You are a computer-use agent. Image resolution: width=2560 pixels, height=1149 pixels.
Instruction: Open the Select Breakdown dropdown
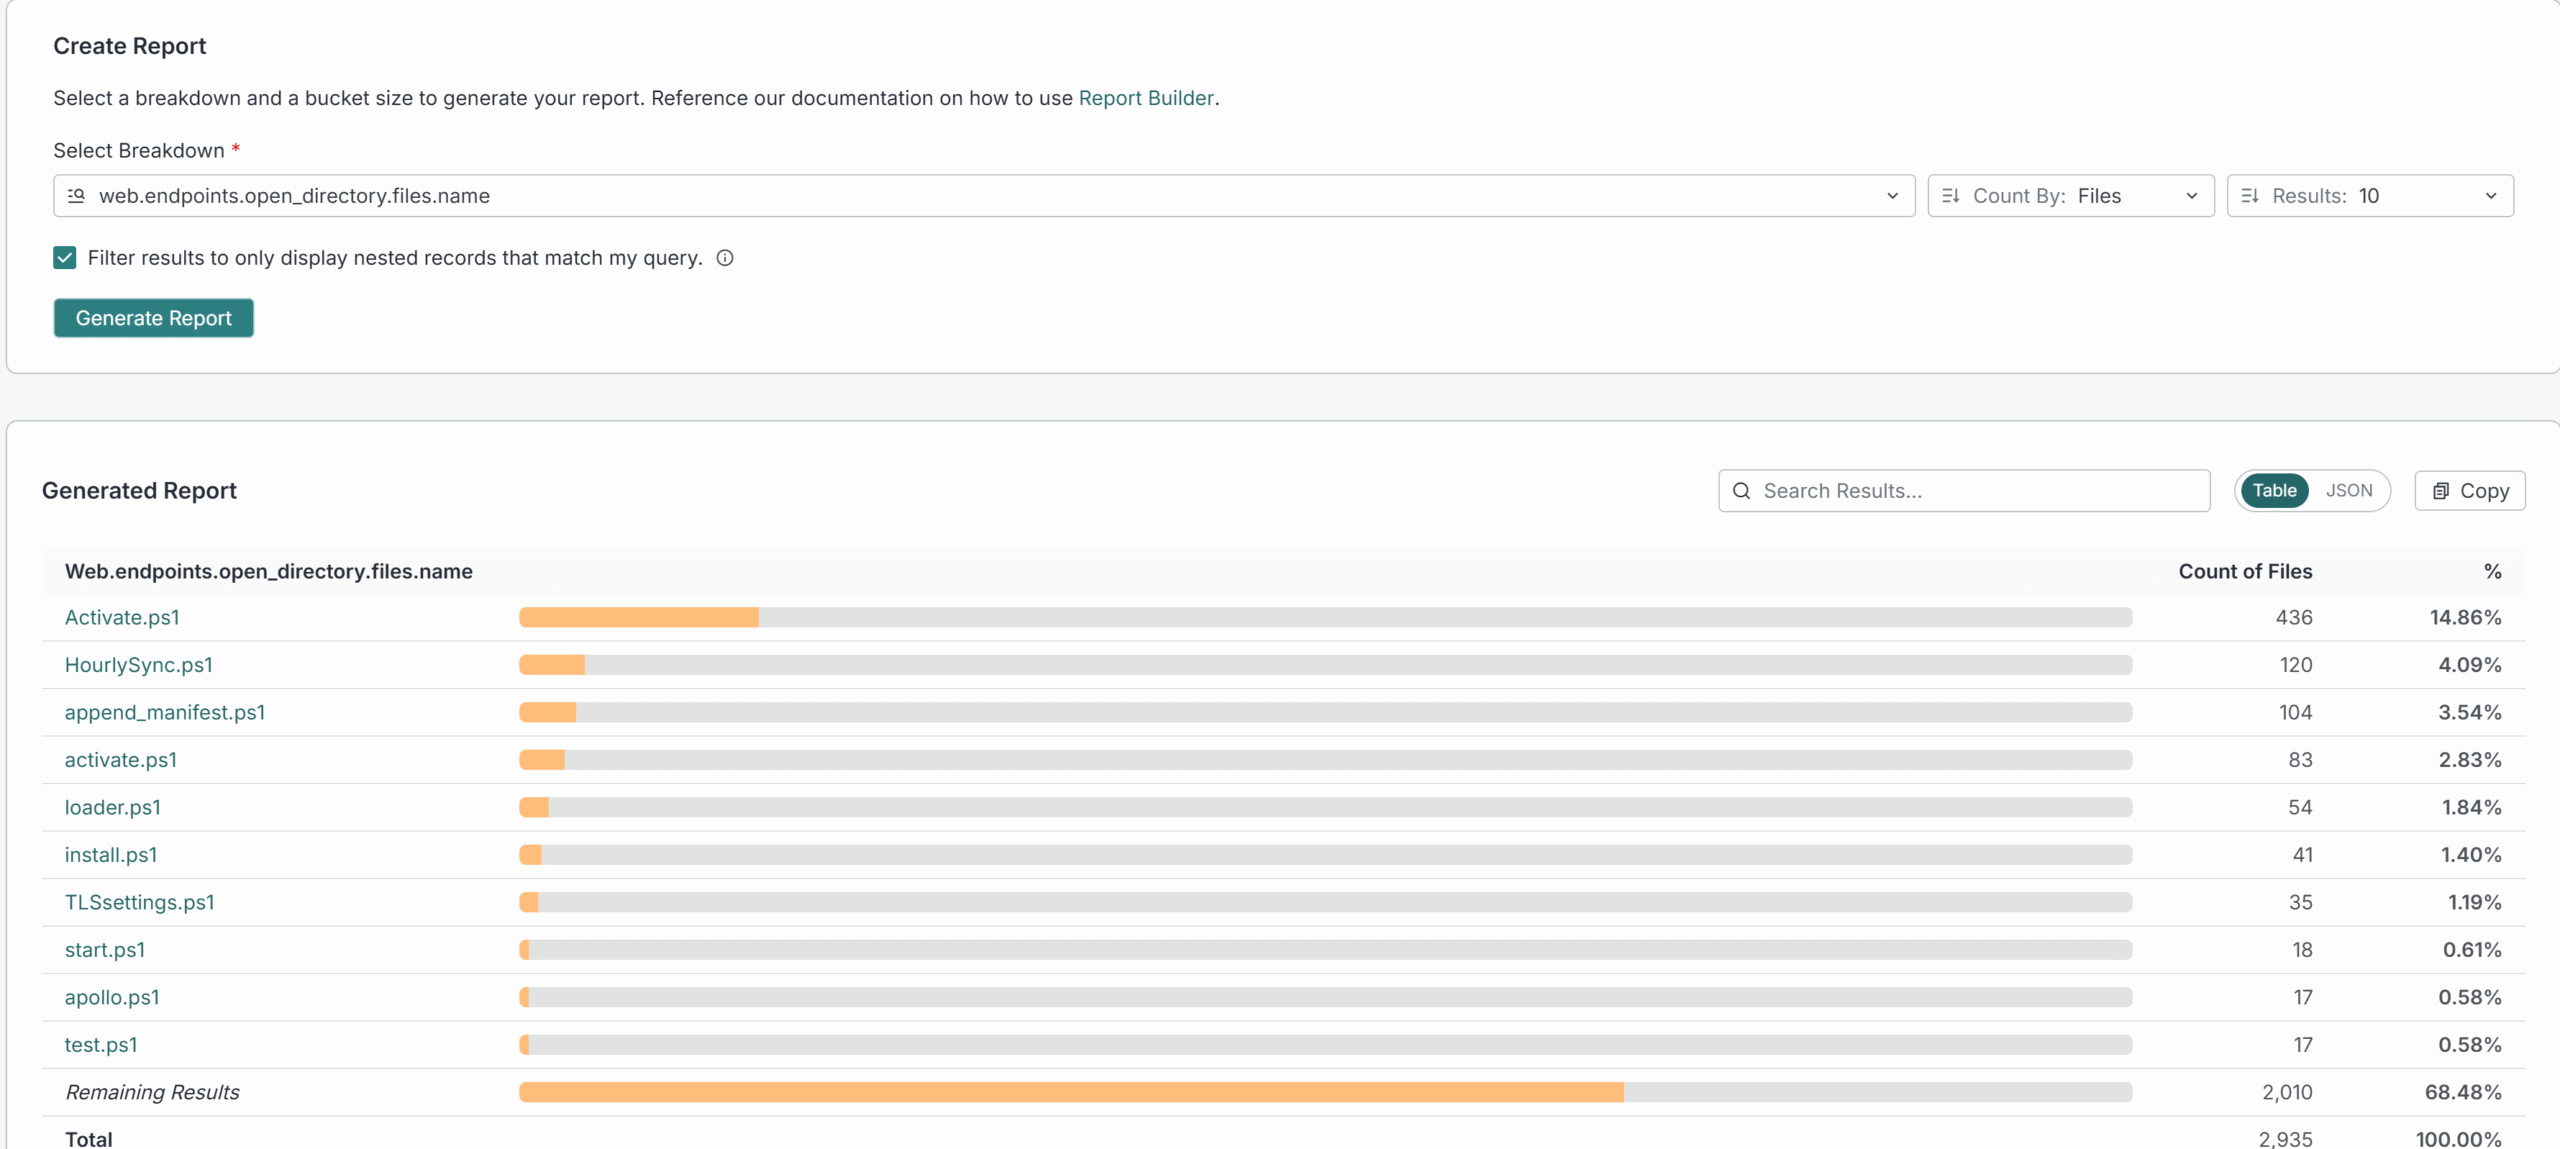click(984, 196)
